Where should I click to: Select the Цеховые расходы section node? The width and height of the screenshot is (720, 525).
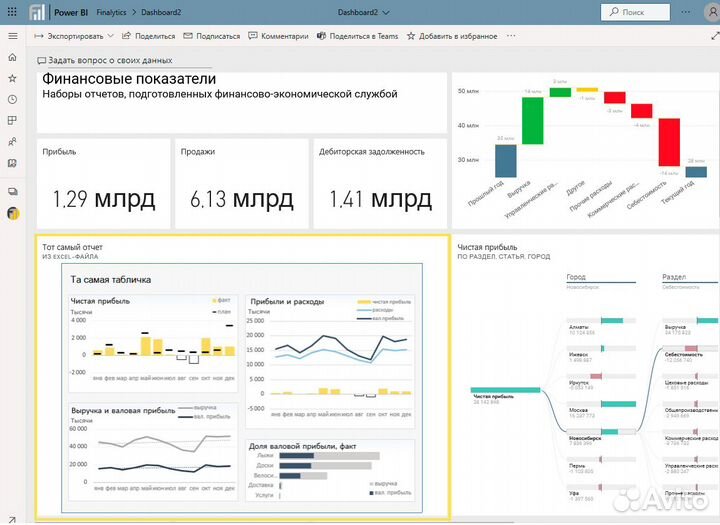coord(691,376)
